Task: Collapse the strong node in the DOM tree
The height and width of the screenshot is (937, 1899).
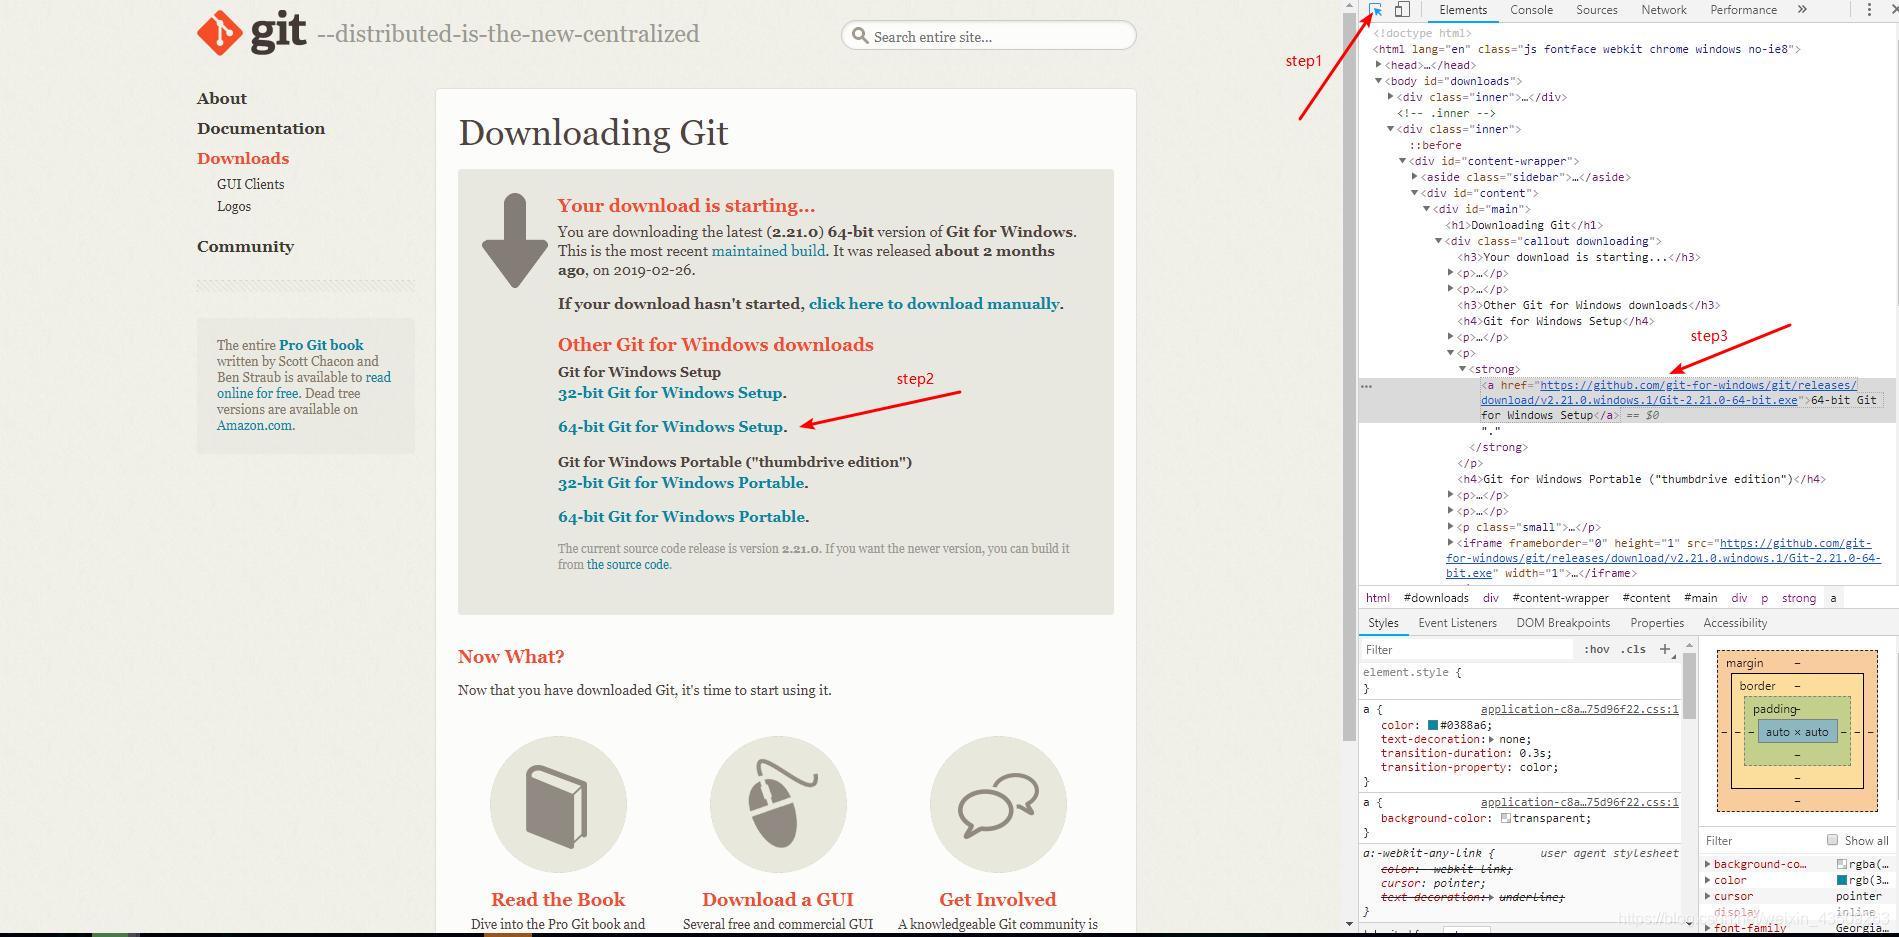Action: pyautogui.click(x=1463, y=369)
